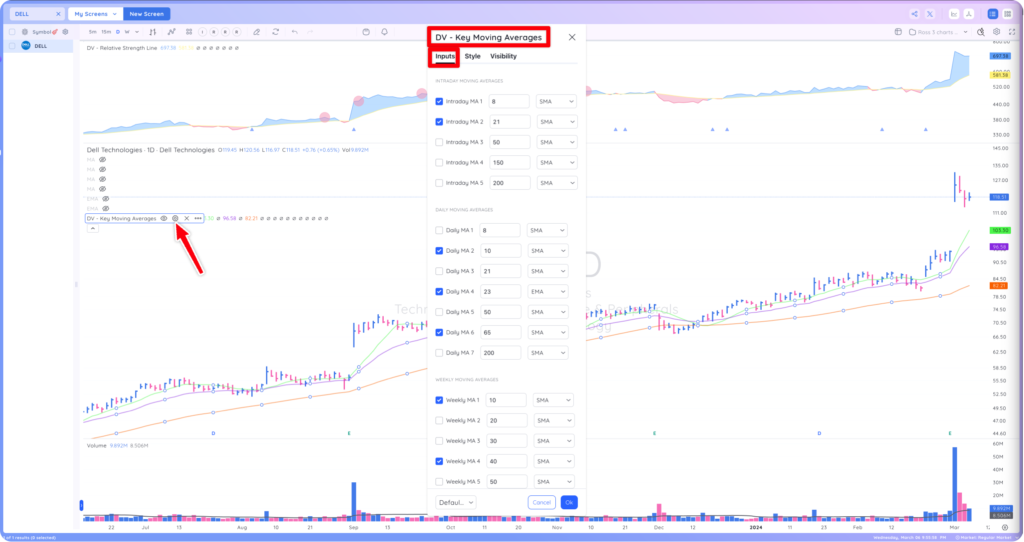Image resolution: width=1024 pixels, height=542 pixels.
Task: Click the Ok button in the dialog
Action: coord(569,502)
